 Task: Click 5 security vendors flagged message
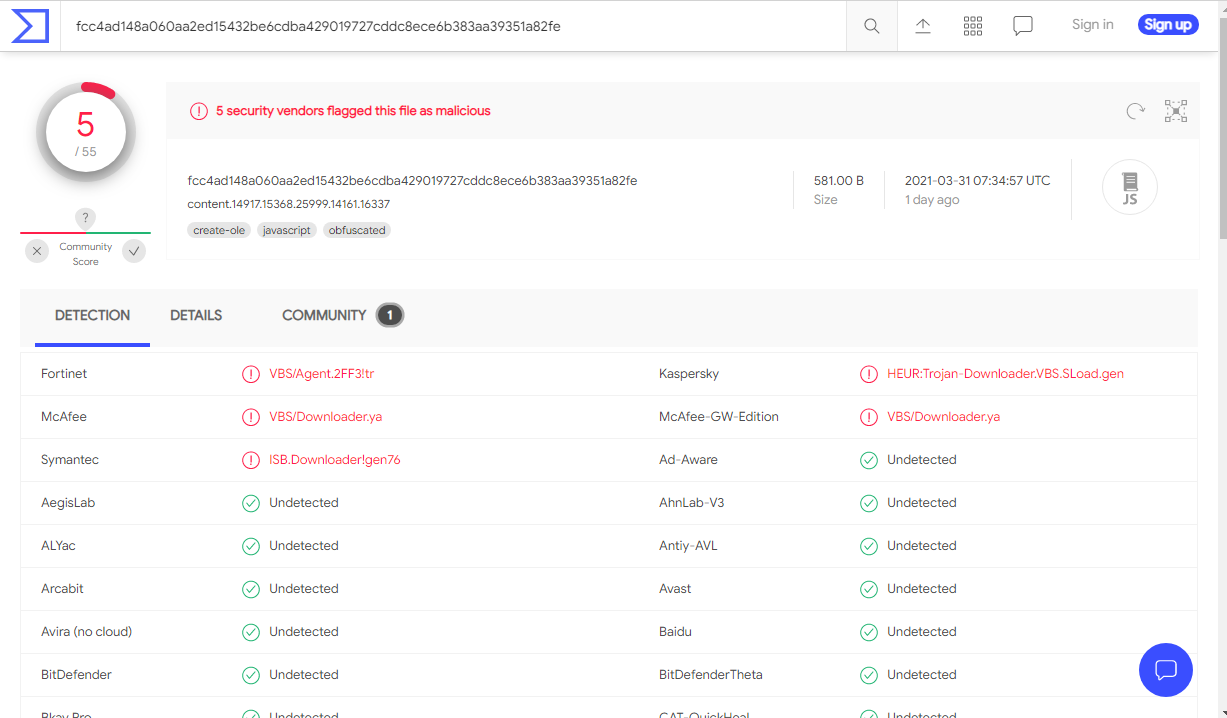(353, 111)
